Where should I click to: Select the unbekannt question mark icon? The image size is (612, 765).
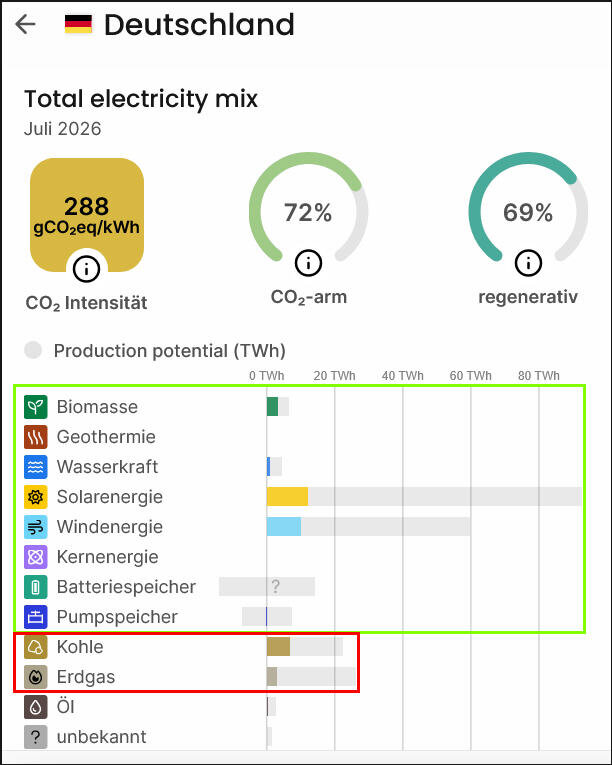[x=36, y=737]
